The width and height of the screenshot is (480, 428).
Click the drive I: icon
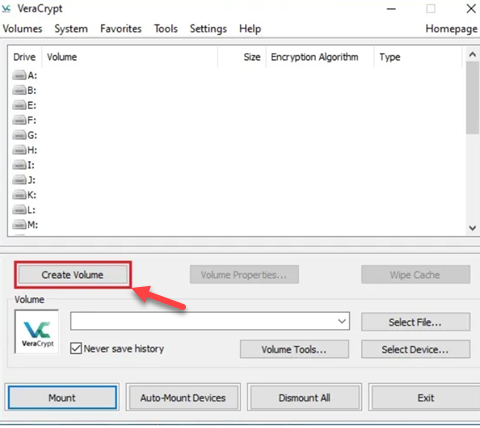point(19,165)
